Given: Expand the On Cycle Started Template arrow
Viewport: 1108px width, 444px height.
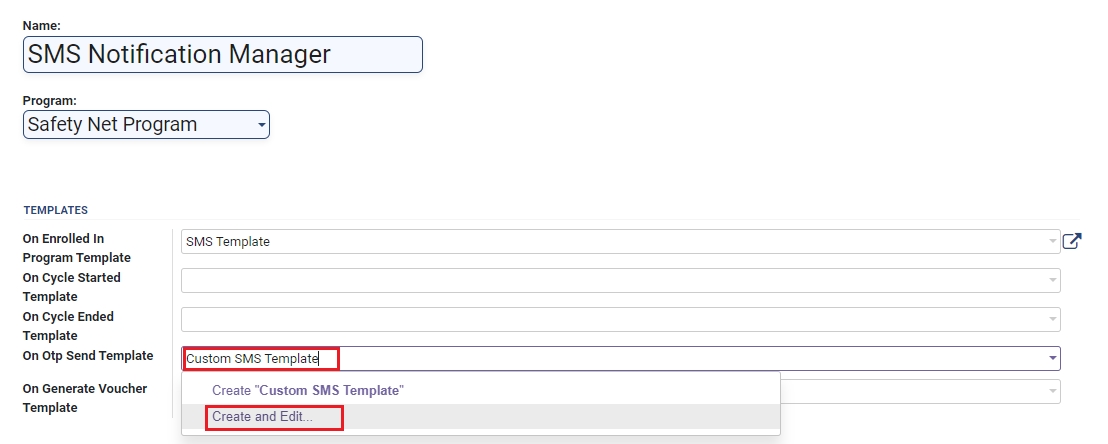Looking at the screenshot, I should 1052,280.
